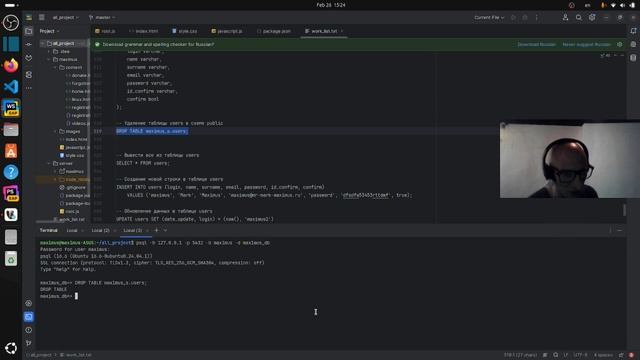Switch to the javascript.js editor tab

click(x=227, y=31)
